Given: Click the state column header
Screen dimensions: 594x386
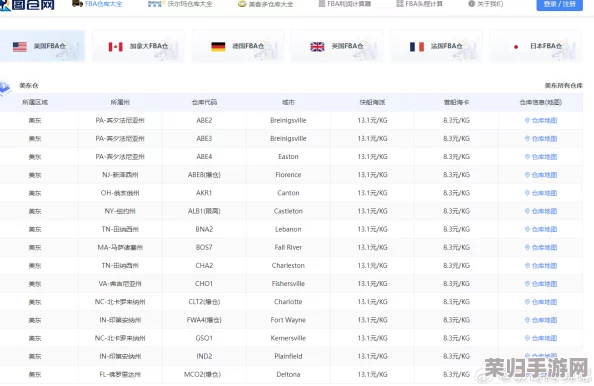Looking at the screenshot, I should (x=120, y=102).
